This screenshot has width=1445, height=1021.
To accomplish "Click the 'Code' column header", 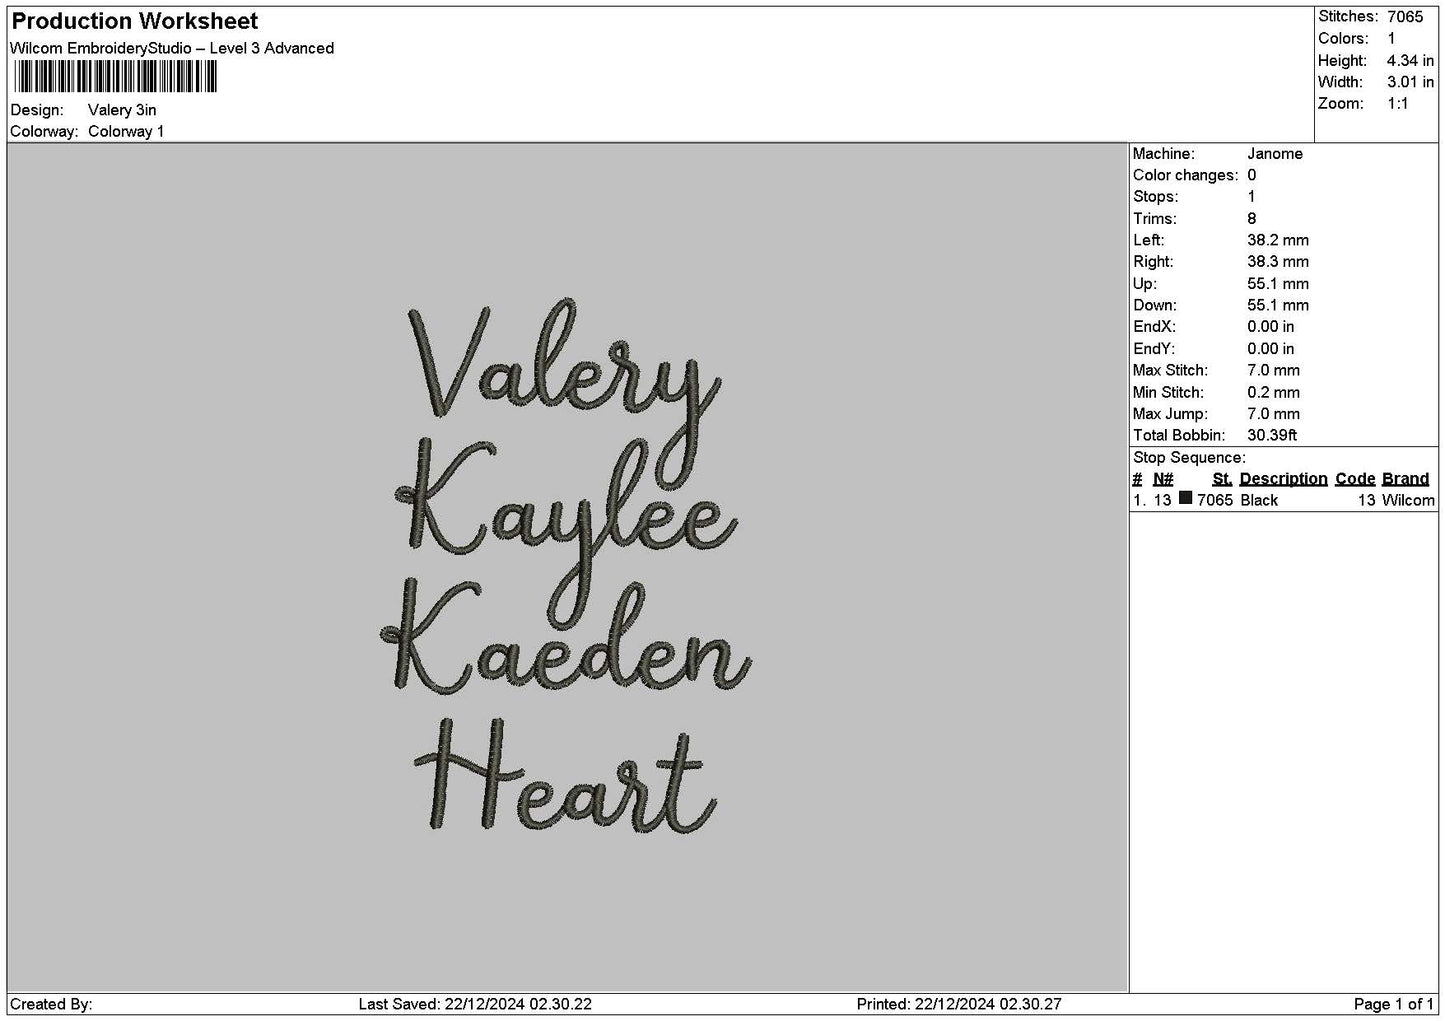I will pos(1355,479).
